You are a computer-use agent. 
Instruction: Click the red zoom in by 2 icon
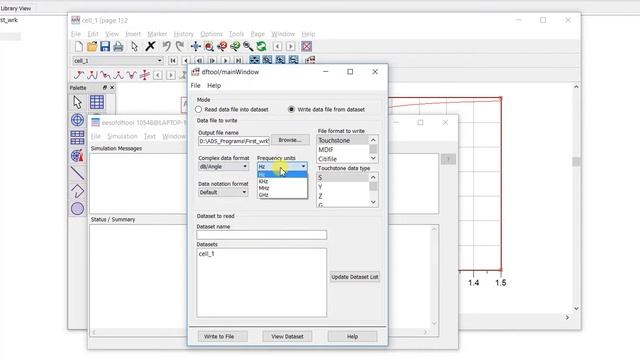point(222,47)
